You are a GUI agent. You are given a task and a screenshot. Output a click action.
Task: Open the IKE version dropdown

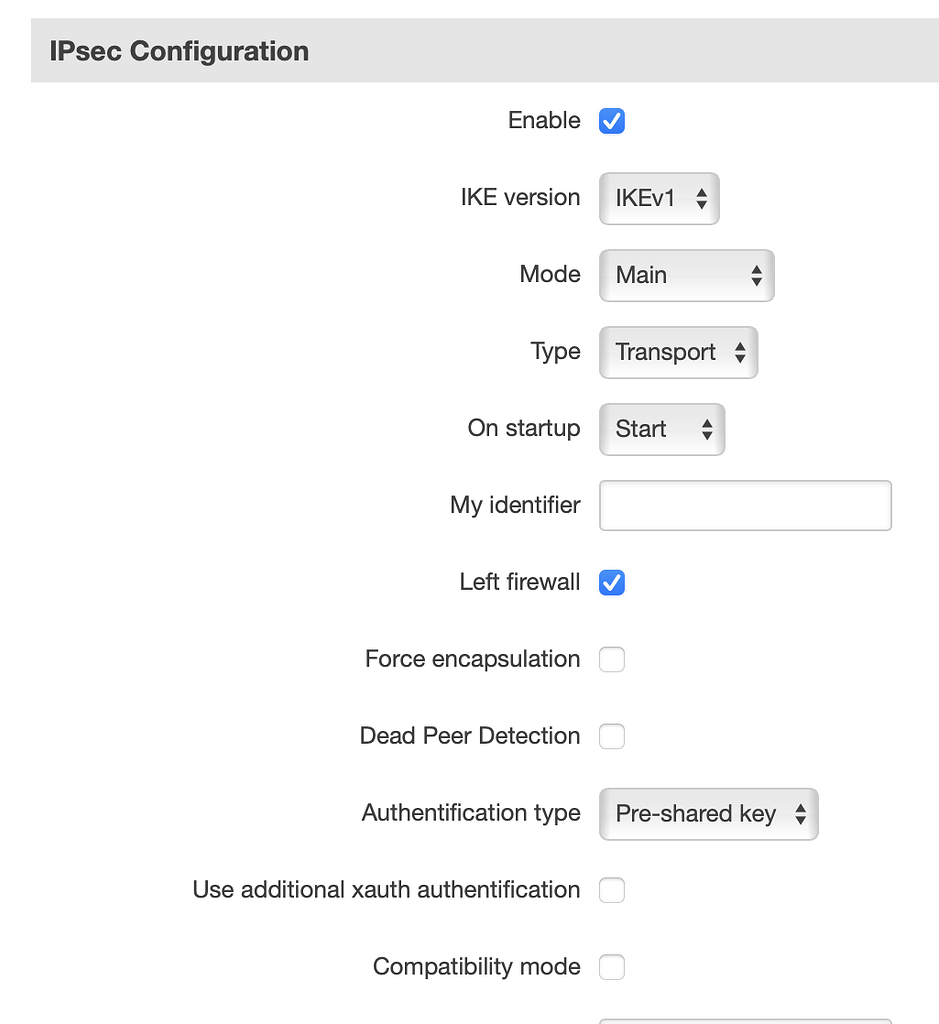click(x=659, y=198)
